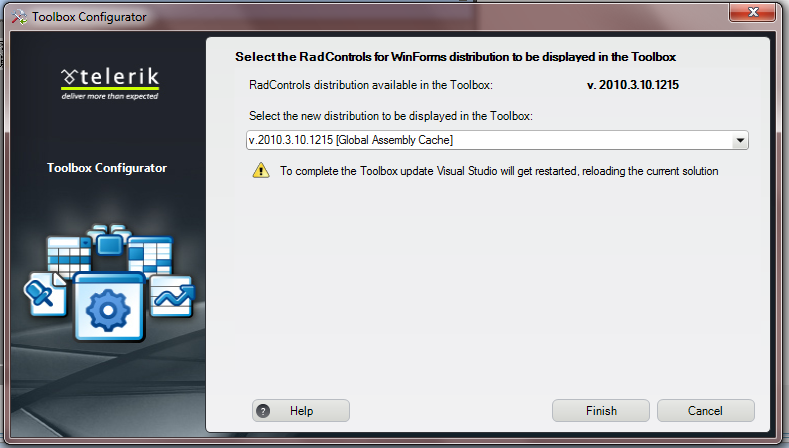Click the chart graph artwork icon
The height and width of the screenshot is (448, 789).
(173, 297)
